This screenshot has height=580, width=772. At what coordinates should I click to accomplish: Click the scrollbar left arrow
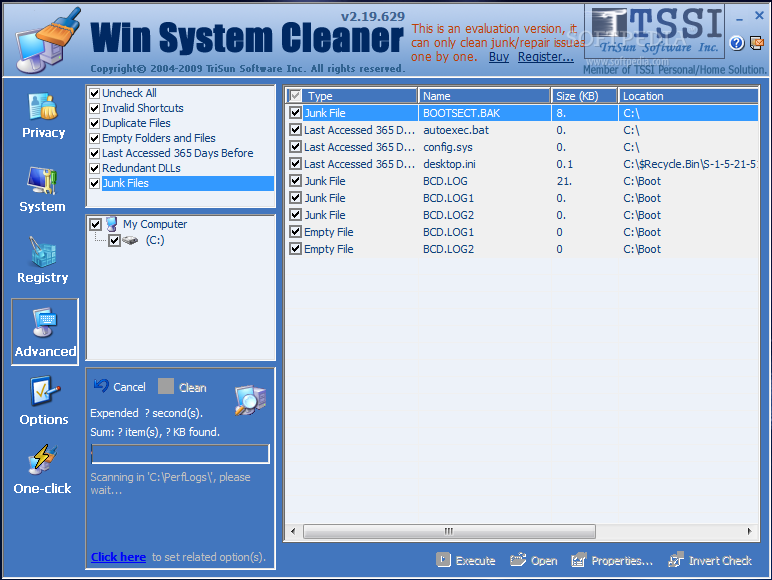click(x=293, y=531)
